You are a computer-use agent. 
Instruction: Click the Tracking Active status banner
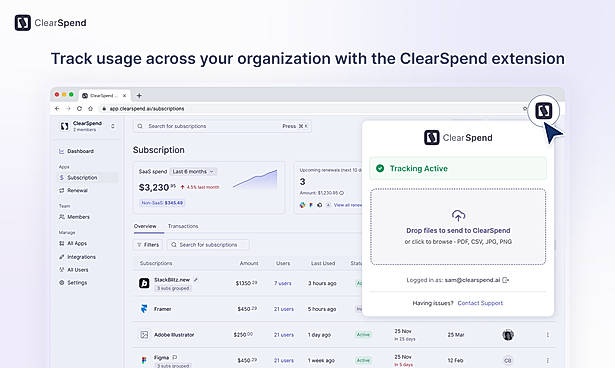click(x=458, y=168)
